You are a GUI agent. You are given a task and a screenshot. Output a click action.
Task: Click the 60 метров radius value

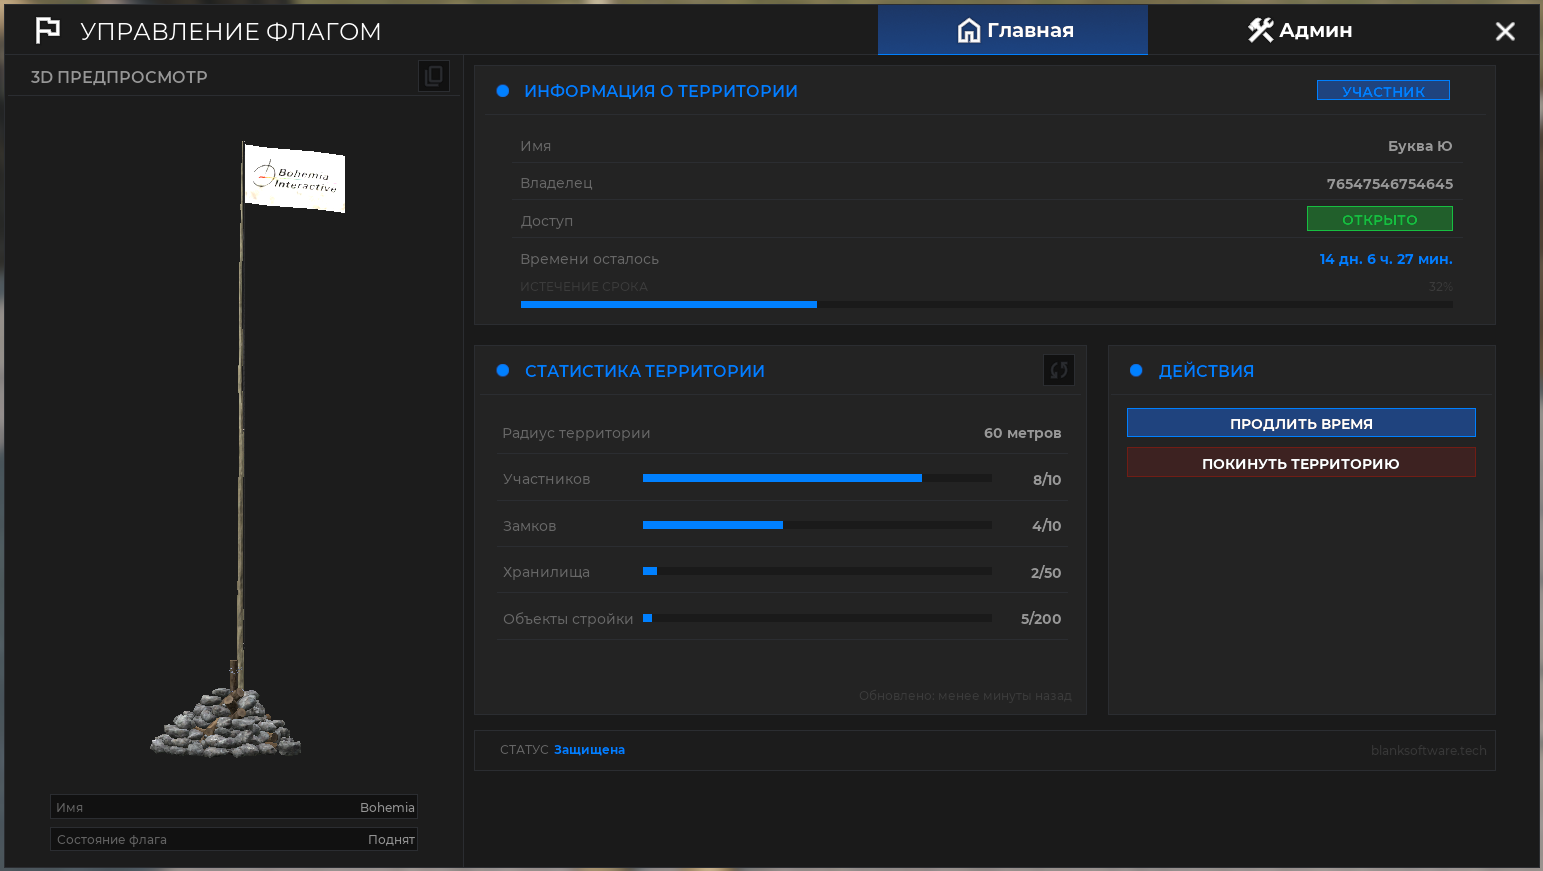point(1022,433)
